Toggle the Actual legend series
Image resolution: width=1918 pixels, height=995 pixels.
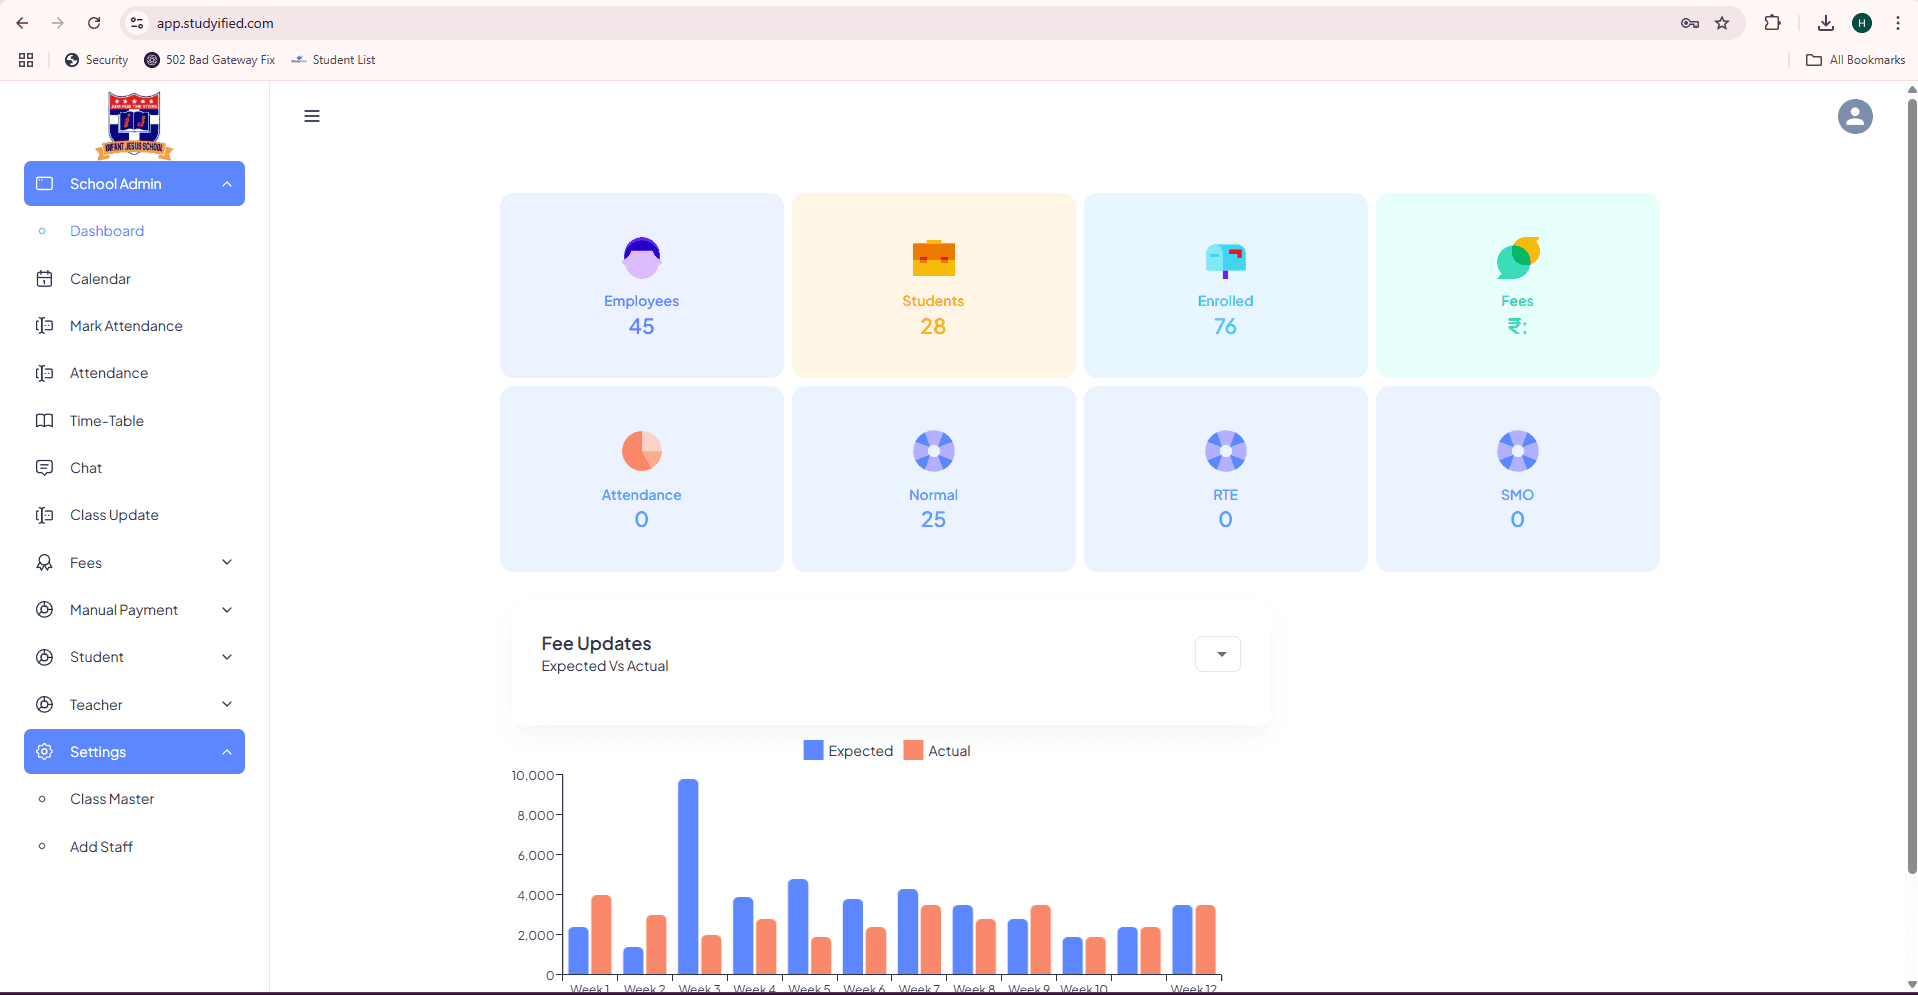pyautogui.click(x=937, y=751)
